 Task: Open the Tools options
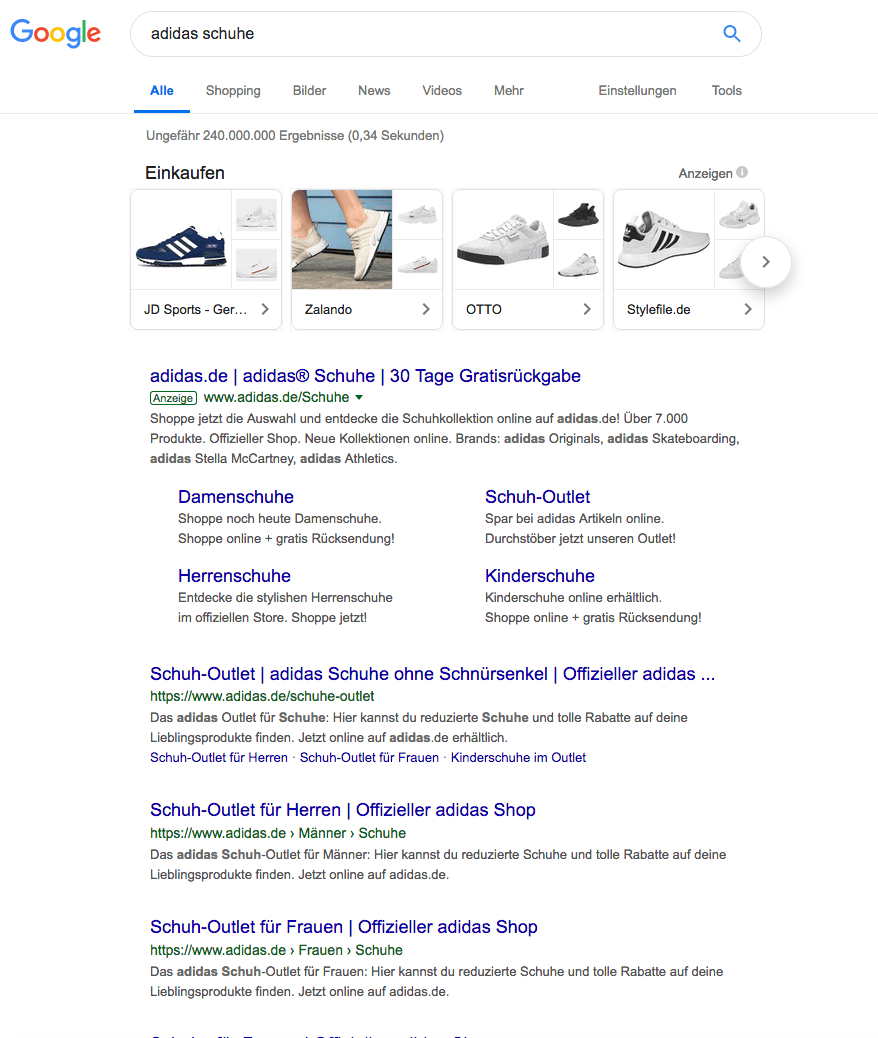[726, 91]
